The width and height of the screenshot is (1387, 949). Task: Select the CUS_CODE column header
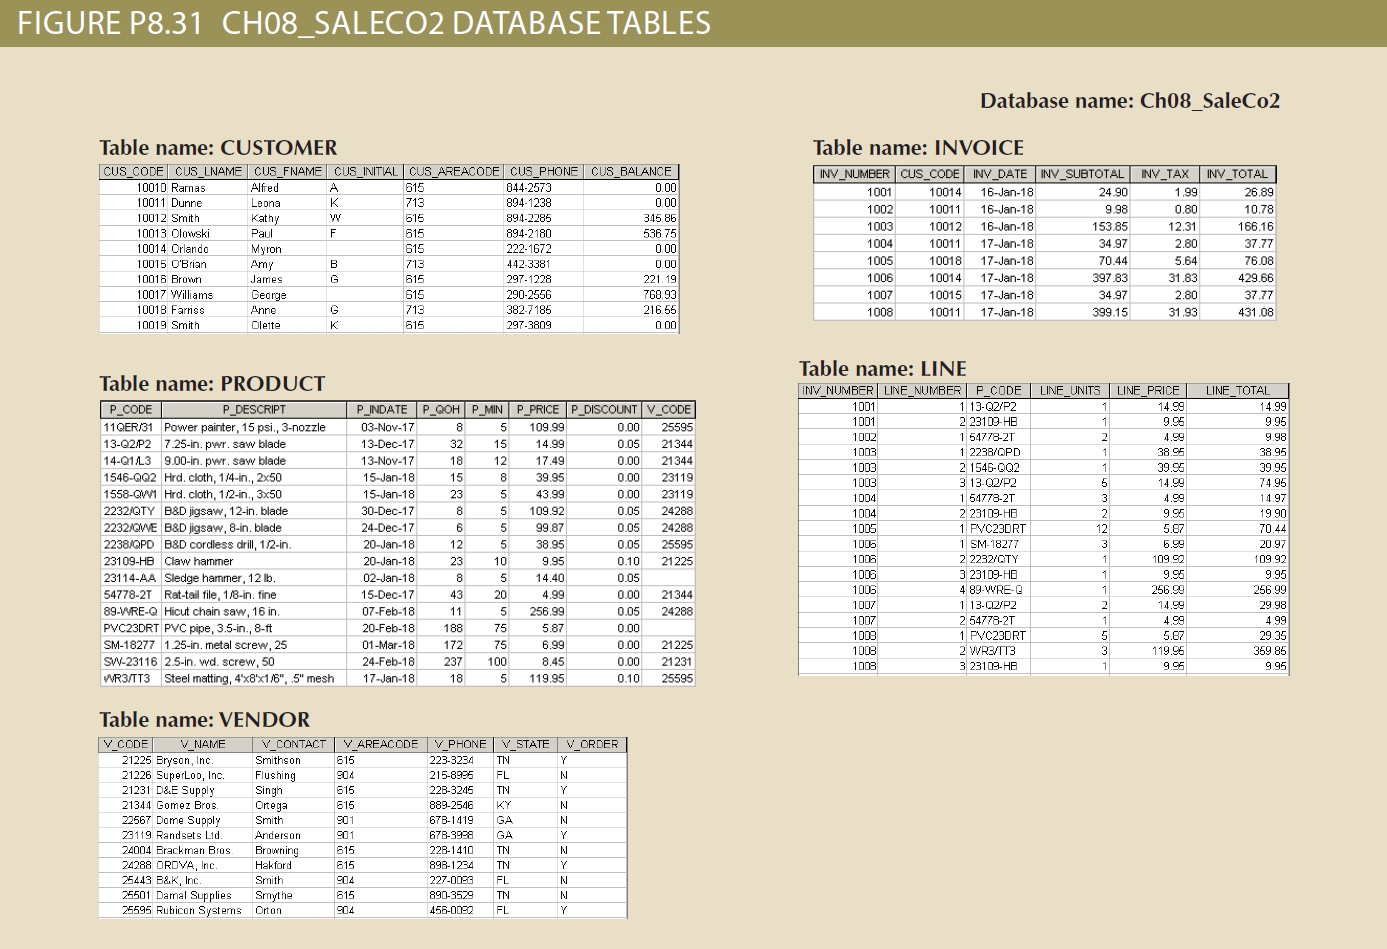coord(133,171)
